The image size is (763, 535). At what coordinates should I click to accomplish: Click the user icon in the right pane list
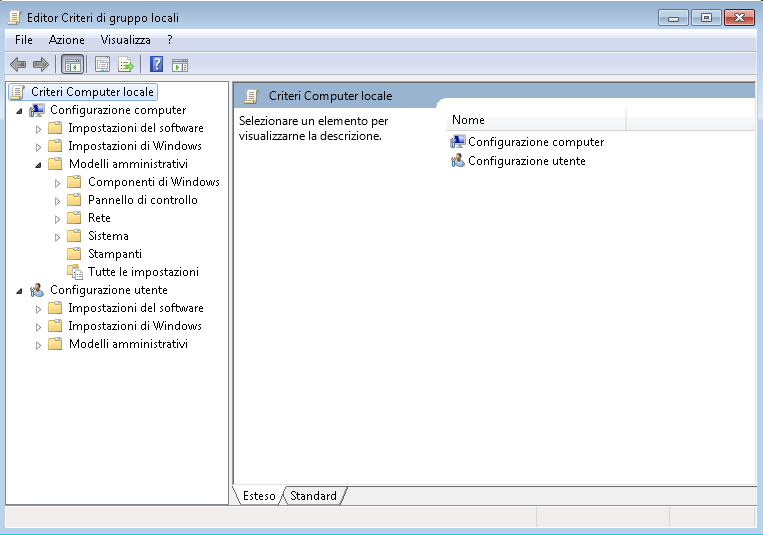(457, 161)
